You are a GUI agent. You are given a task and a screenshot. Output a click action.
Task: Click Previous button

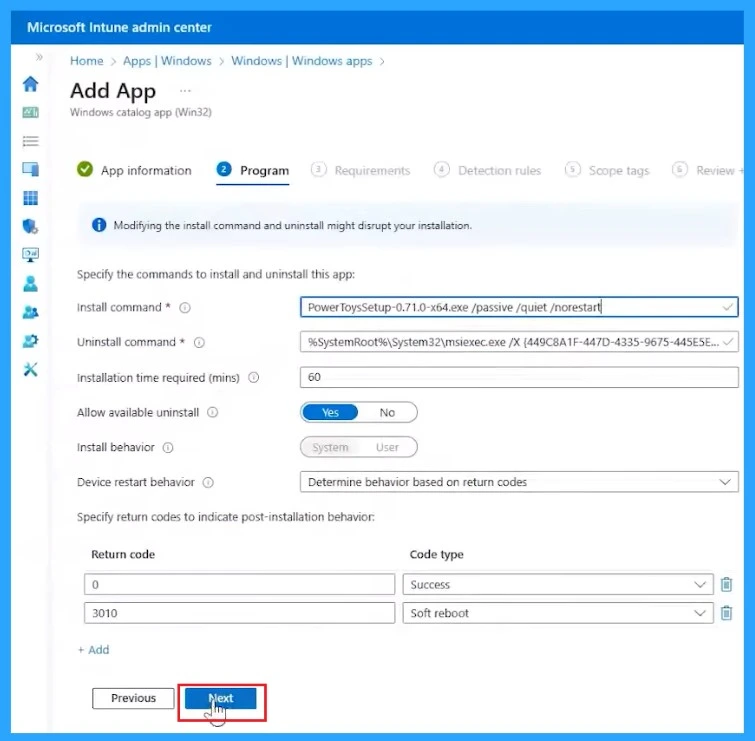133,698
